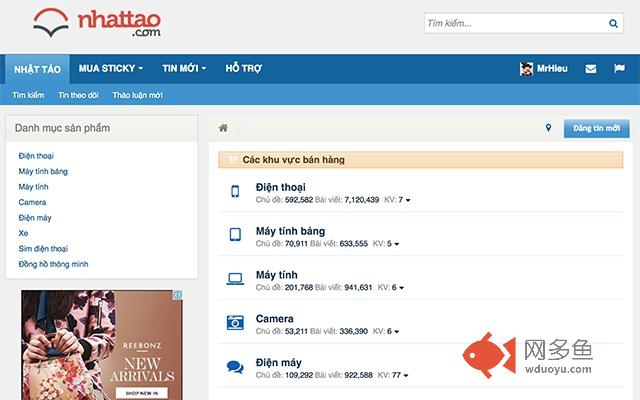Click the Reebonz New Arrivals ad banner

point(102,345)
